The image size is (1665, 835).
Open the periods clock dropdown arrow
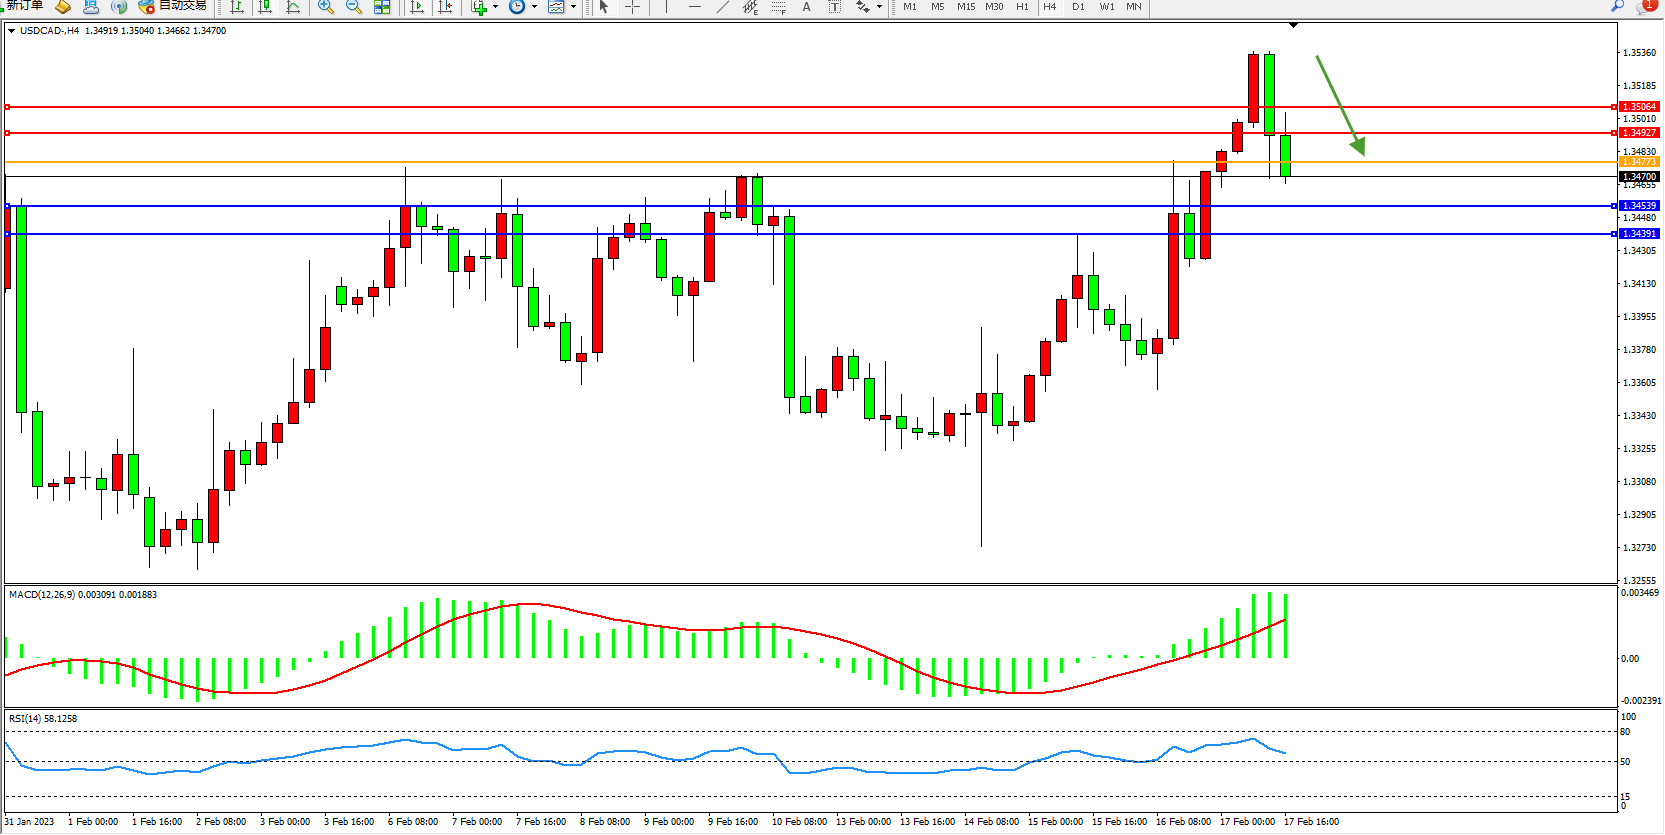[x=534, y=7]
